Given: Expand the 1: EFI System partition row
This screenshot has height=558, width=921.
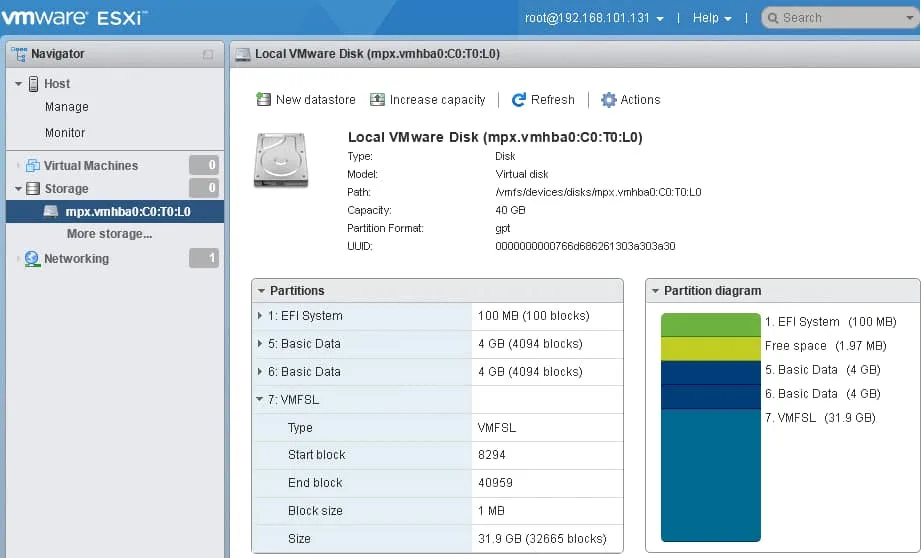Looking at the screenshot, I should [261, 316].
